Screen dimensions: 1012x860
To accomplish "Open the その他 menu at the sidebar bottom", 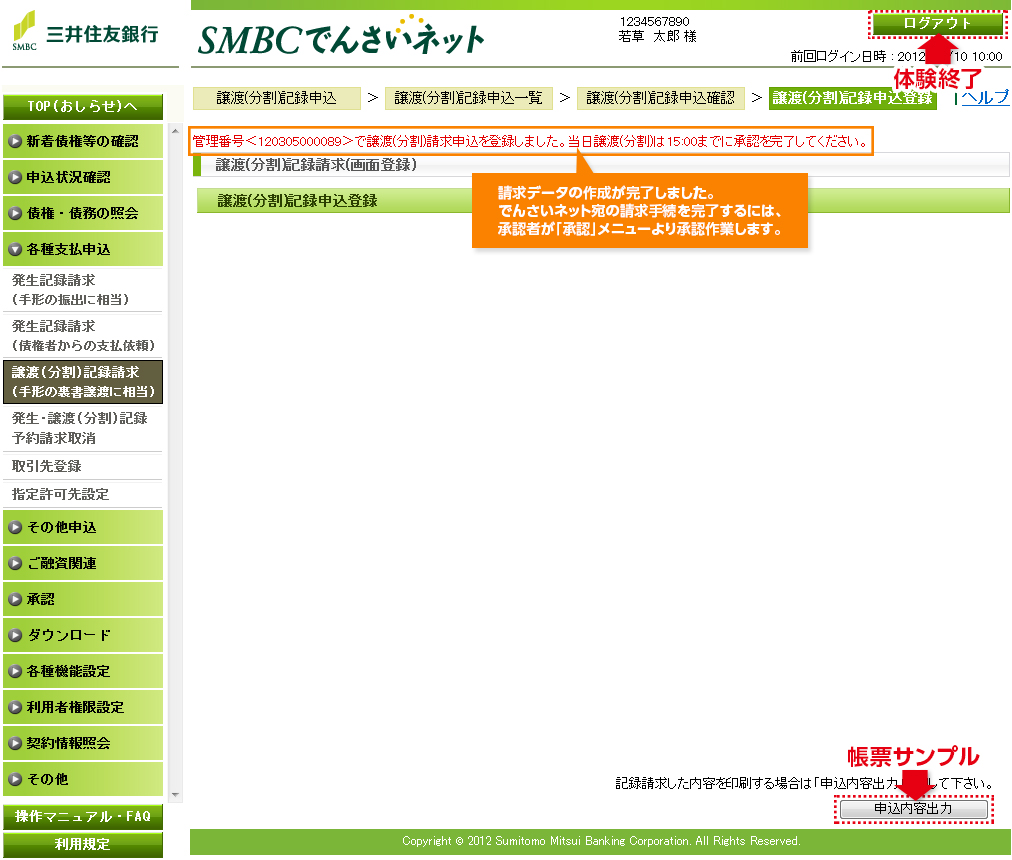I will click(x=83, y=779).
